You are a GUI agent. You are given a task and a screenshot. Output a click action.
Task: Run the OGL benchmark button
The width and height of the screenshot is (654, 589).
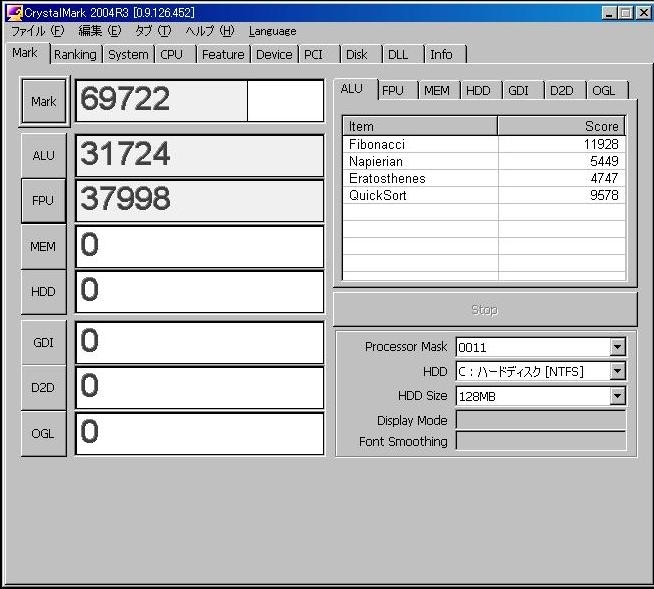[x=43, y=434]
